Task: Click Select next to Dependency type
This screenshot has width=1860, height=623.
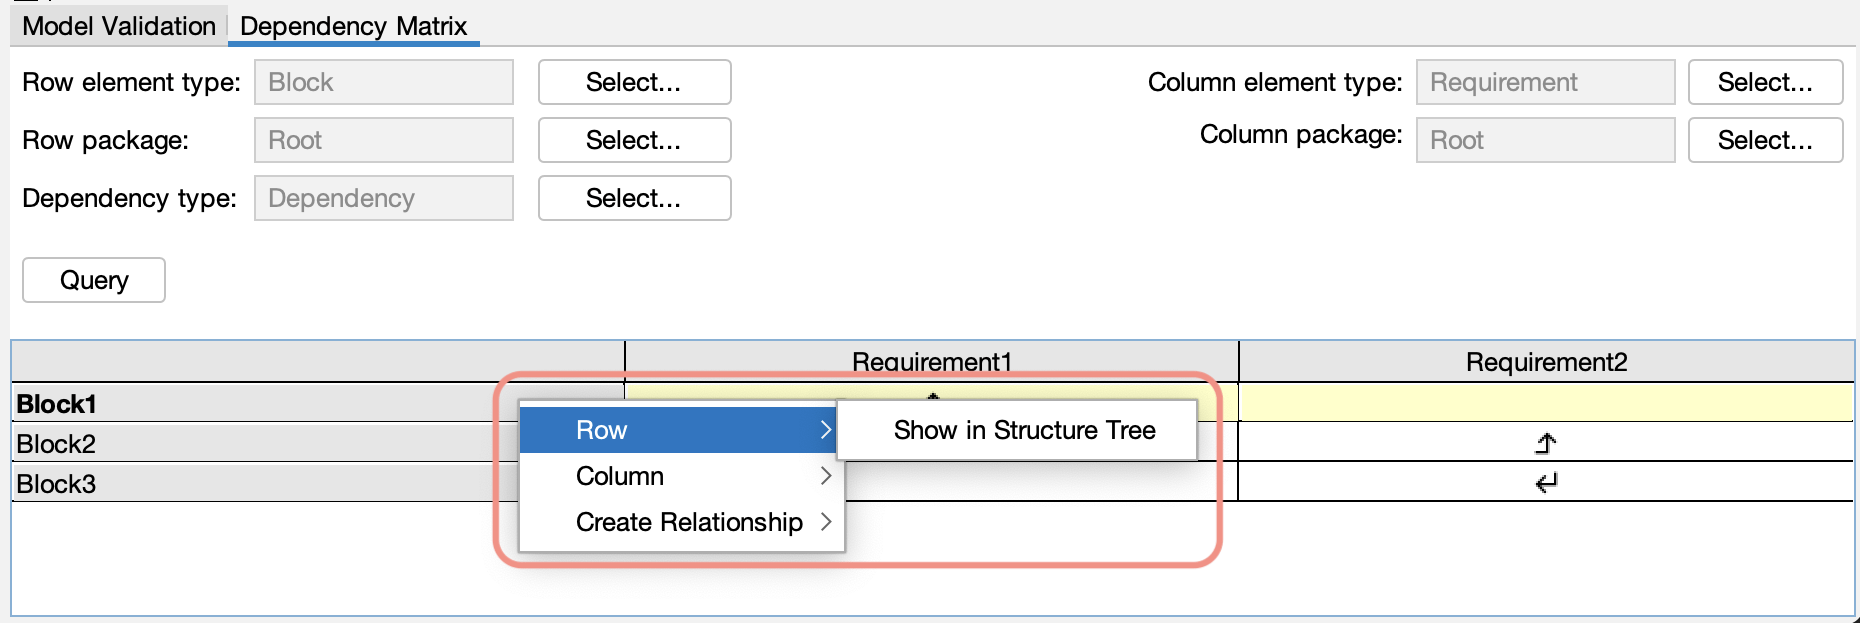Action: click(634, 198)
